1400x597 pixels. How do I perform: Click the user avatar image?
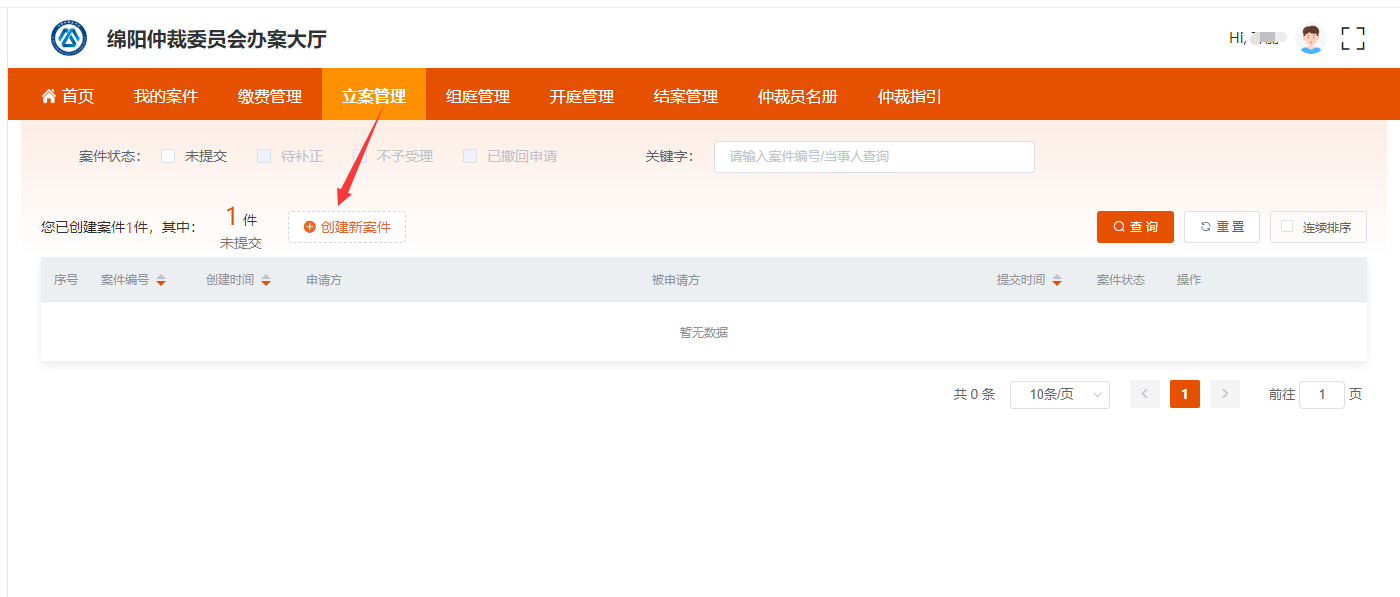[x=1310, y=38]
